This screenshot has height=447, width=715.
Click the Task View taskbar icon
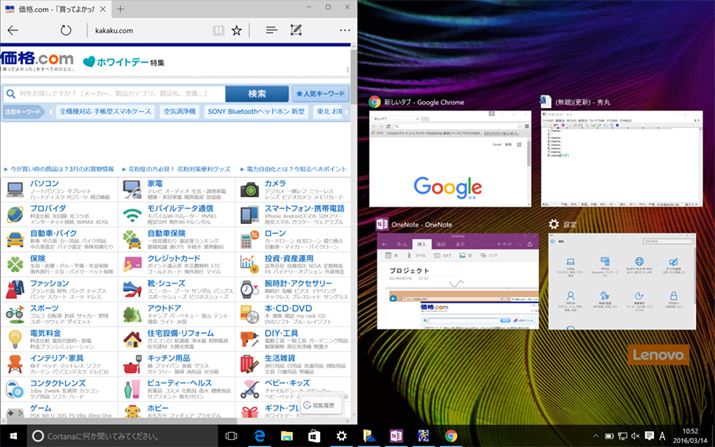tap(230, 436)
